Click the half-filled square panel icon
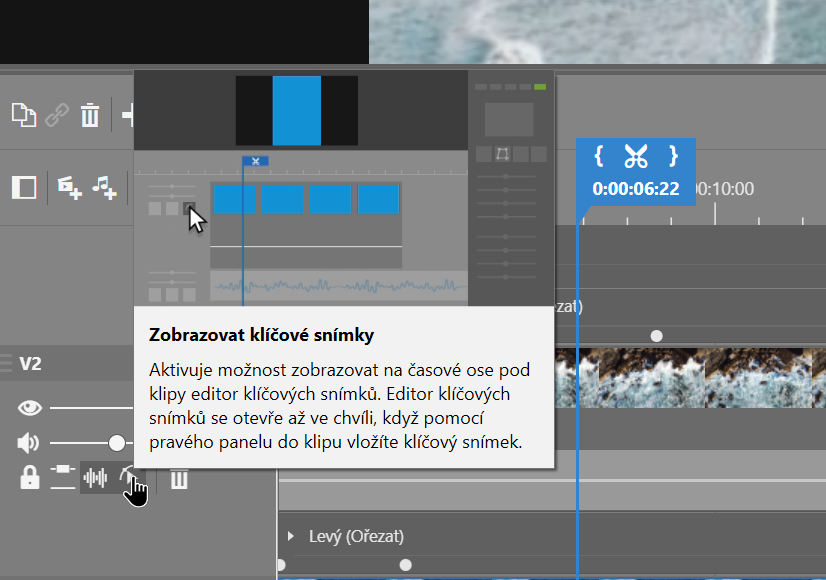This screenshot has height=580, width=826. click(23, 187)
